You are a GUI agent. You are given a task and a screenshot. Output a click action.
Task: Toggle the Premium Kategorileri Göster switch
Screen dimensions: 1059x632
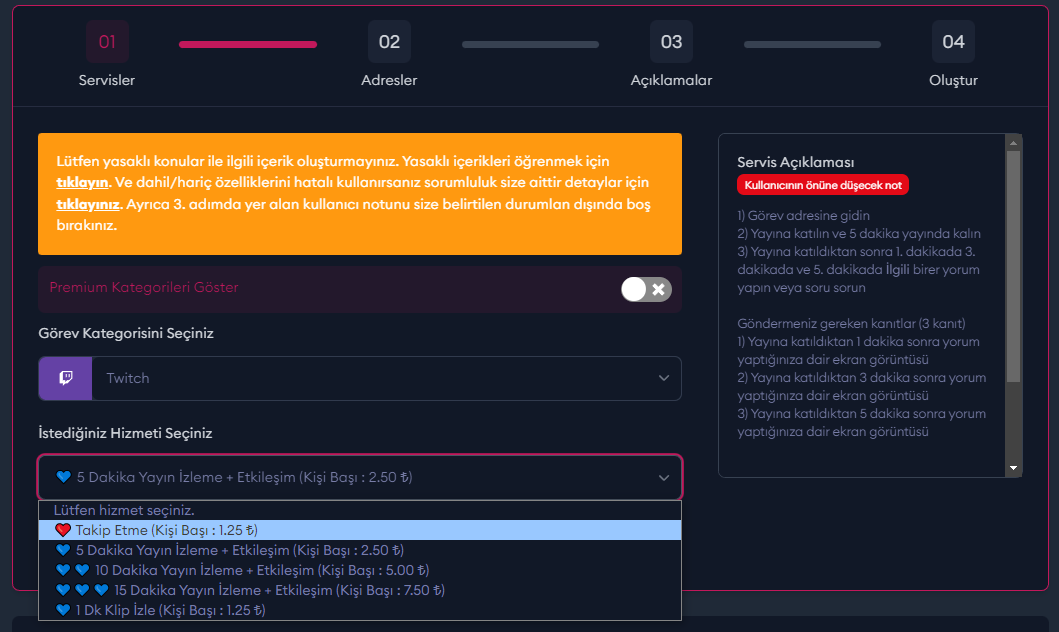point(646,290)
